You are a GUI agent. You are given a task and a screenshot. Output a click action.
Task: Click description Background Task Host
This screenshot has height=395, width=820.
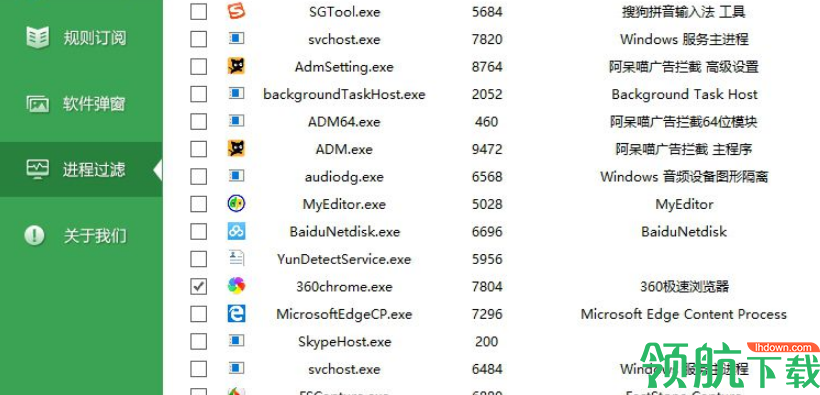[x=684, y=95]
